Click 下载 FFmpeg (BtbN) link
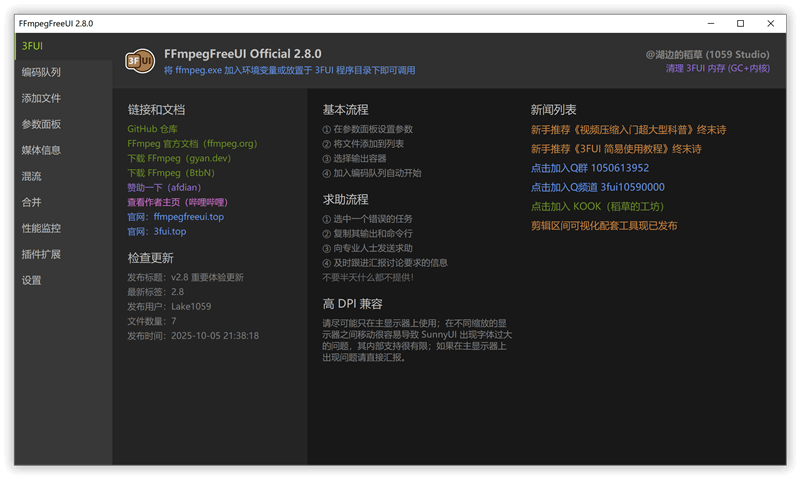The width and height of the screenshot is (800, 479). click(x=174, y=173)
